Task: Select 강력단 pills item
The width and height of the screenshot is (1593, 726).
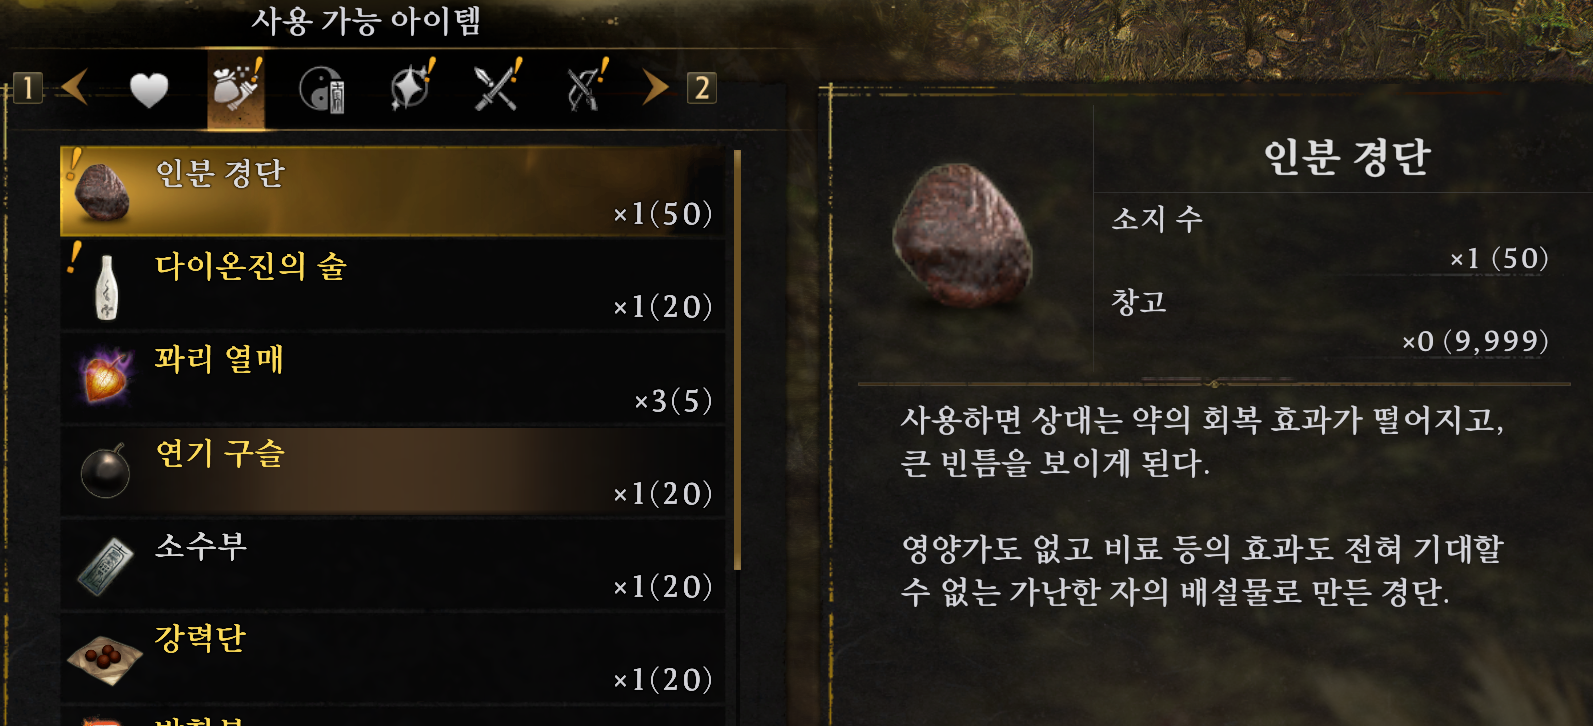Action: click(x=394, y=657)
